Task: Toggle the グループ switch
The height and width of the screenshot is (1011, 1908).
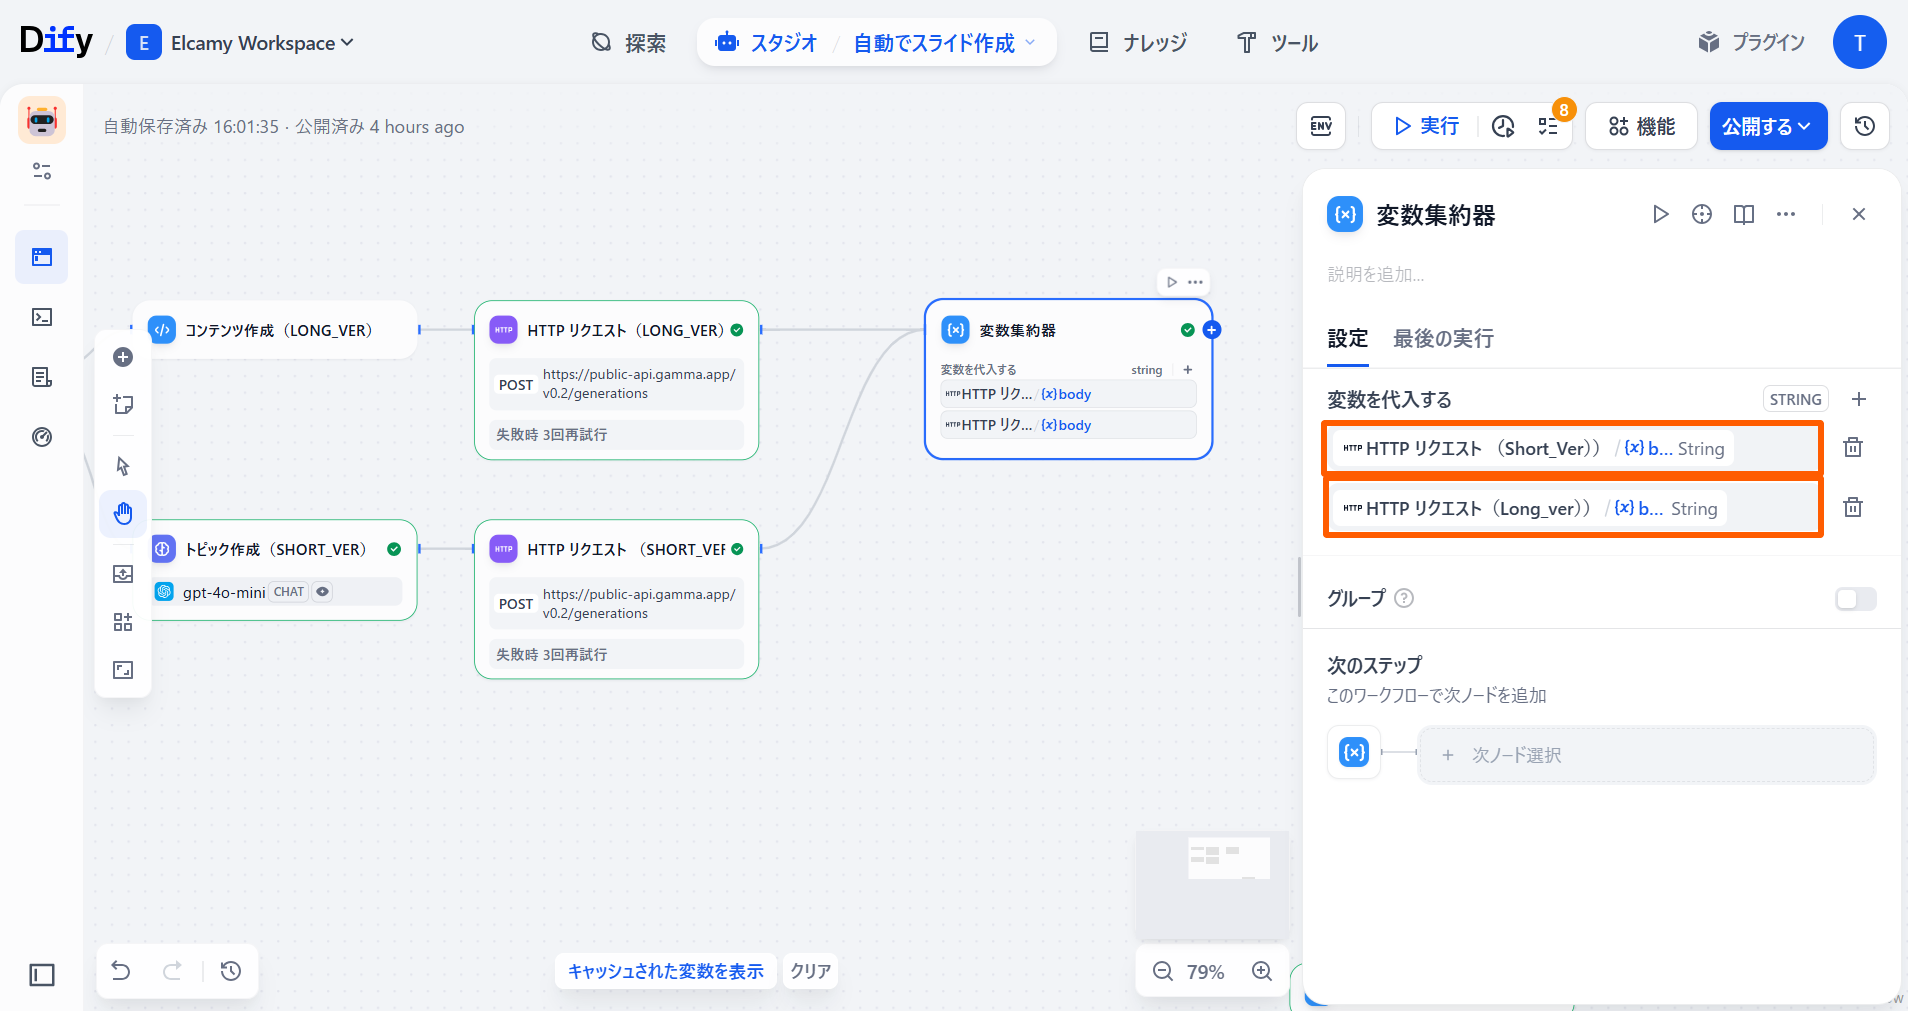Action: click(1855, 598)
